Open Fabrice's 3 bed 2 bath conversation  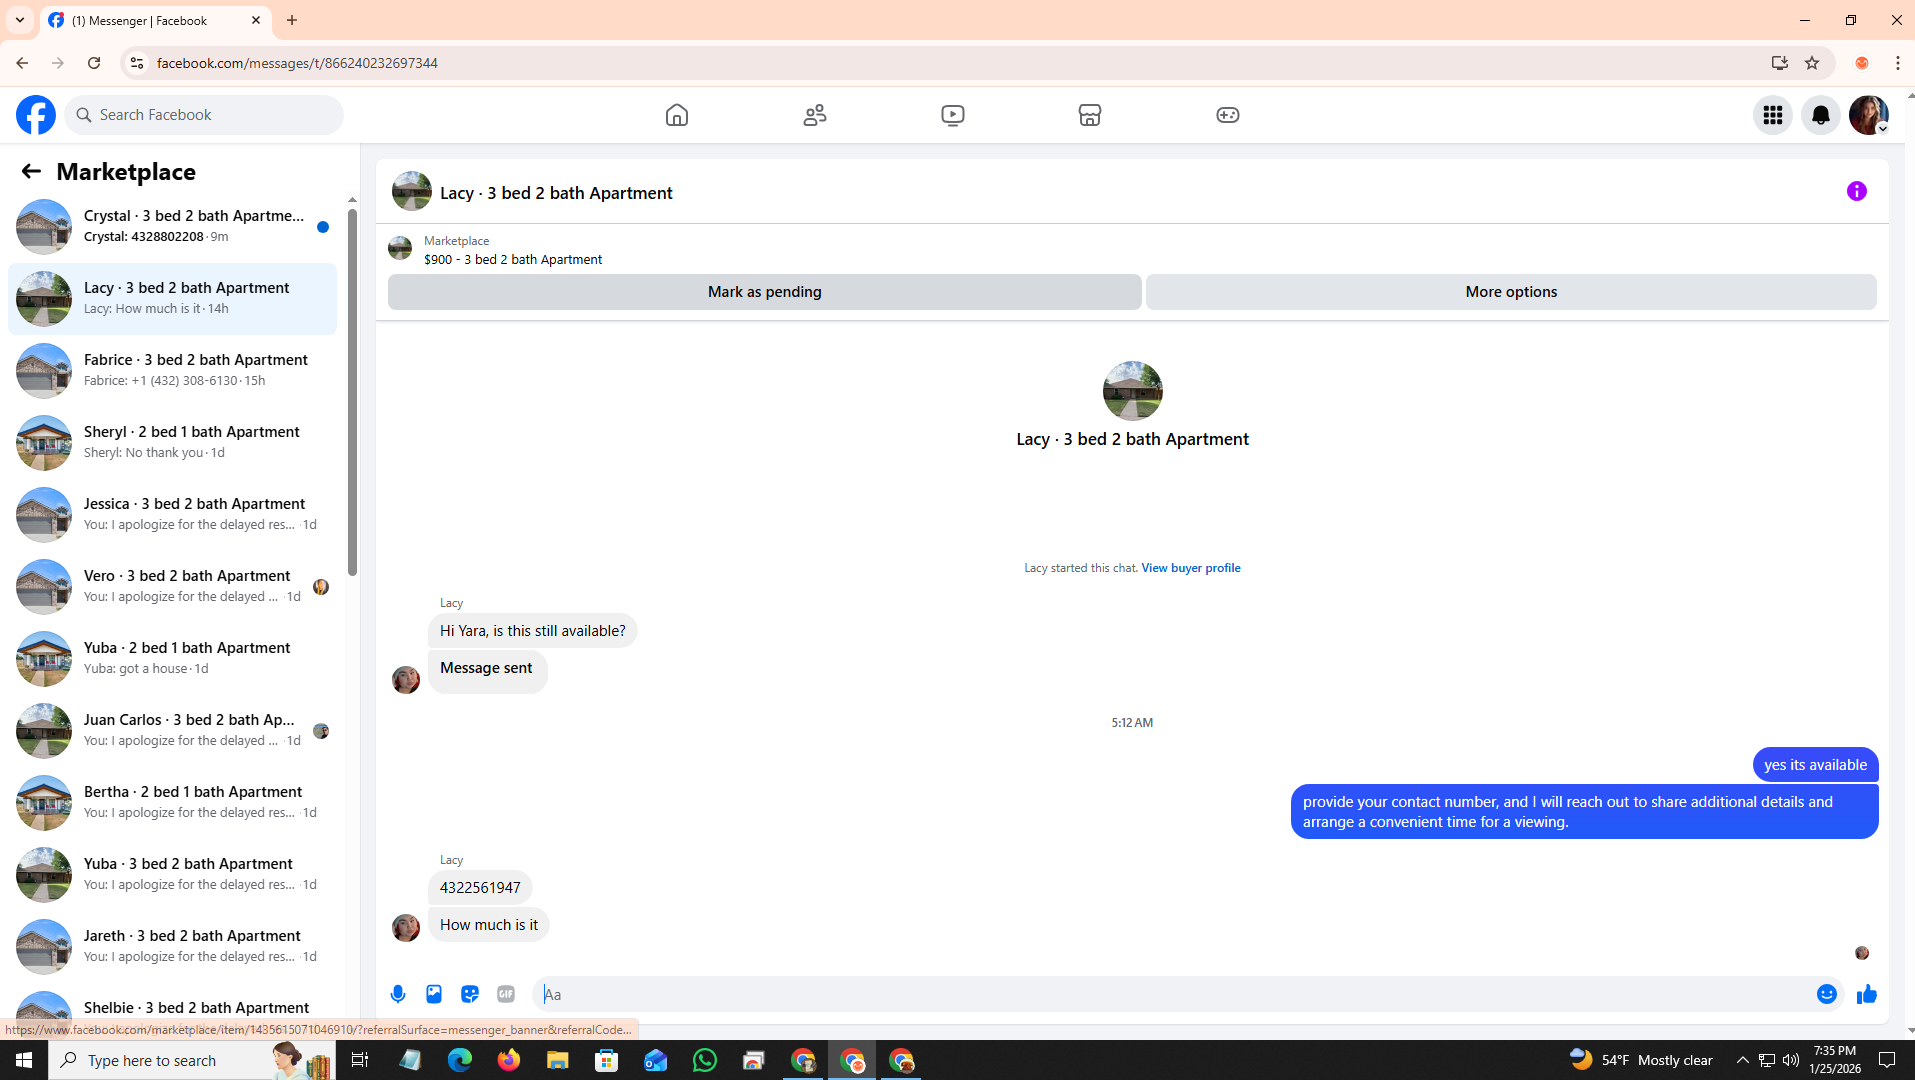pos(172,370)
